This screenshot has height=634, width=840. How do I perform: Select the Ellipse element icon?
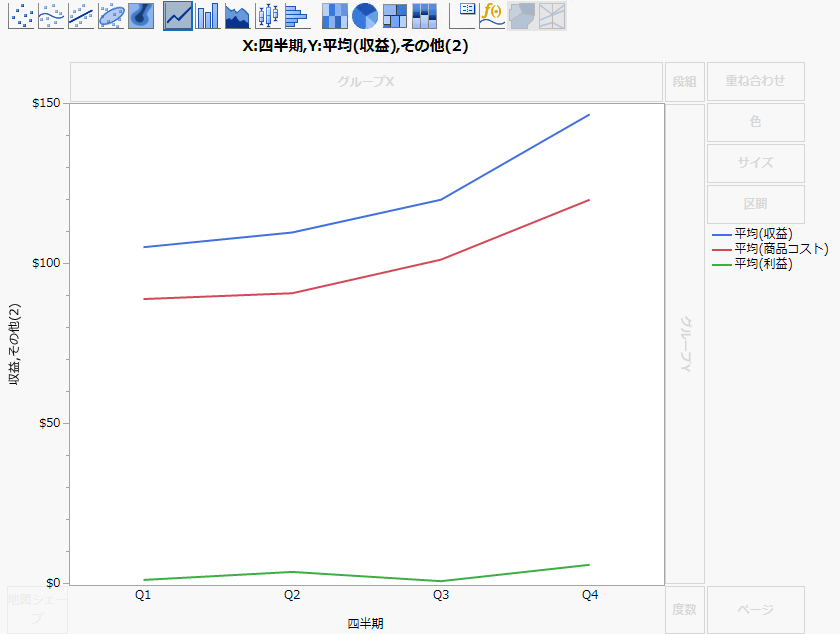pos(111,16)
